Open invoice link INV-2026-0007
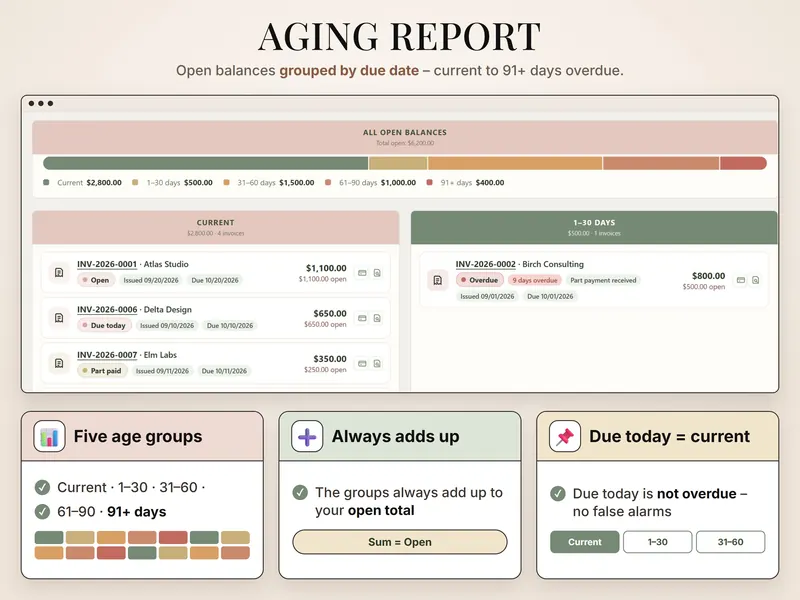Screen dimensions: 800x600 107,355
